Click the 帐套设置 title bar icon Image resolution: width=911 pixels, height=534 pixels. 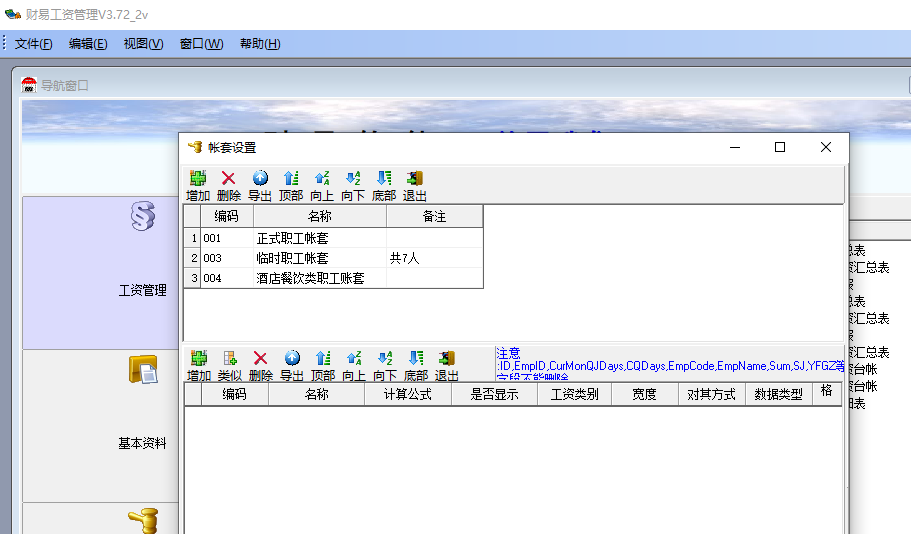click(x=195, y=148)
